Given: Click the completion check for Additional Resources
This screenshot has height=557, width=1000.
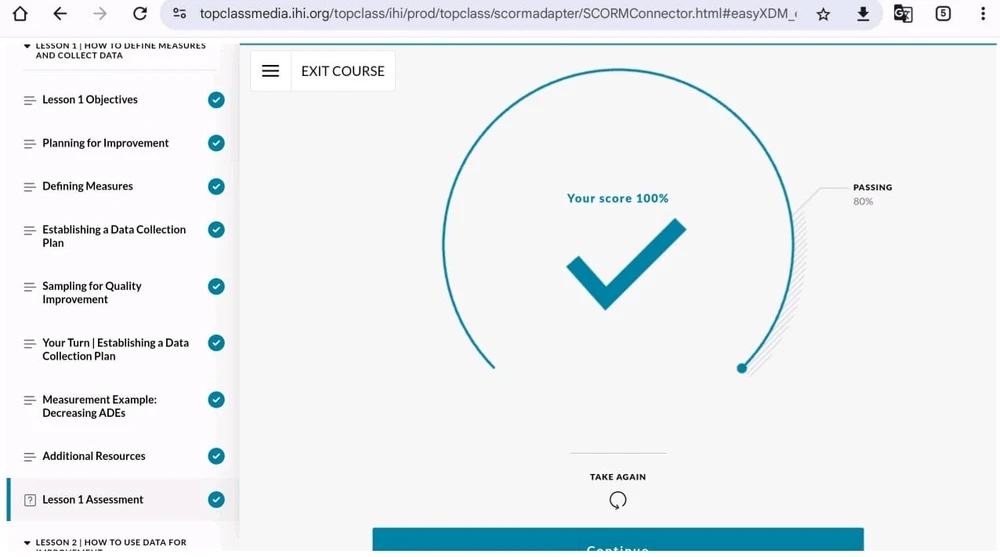Looking at the screenshot, I should click(216, 456).
